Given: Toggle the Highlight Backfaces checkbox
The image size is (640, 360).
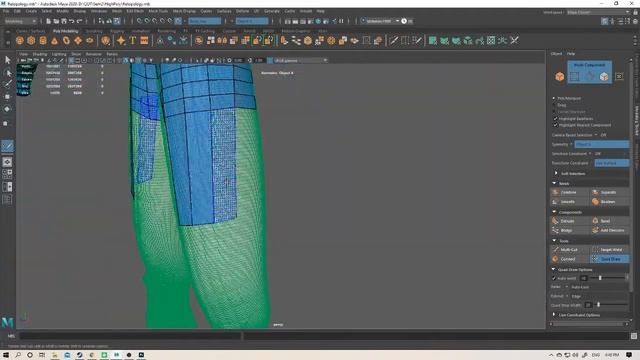Looking at the screenshot, I should 555,118.
